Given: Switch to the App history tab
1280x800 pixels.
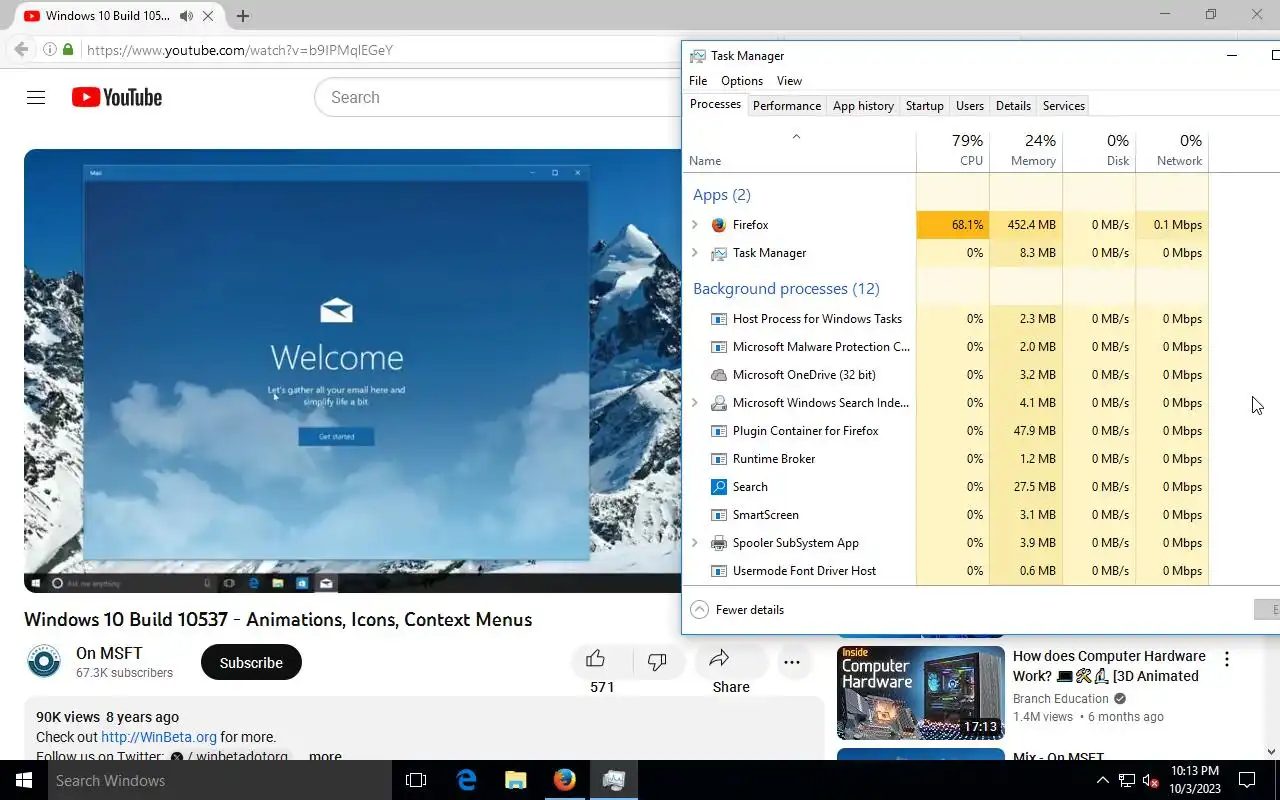Looking at the screenshot, I should (863, 106).
